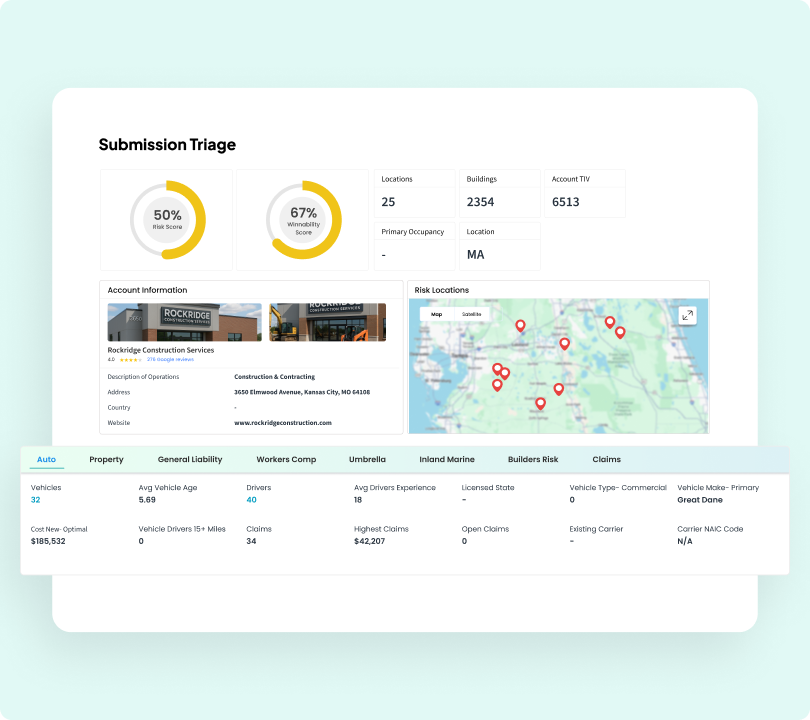Switch to the Claims tab
The image size is (810, 720).
[606, 459]
